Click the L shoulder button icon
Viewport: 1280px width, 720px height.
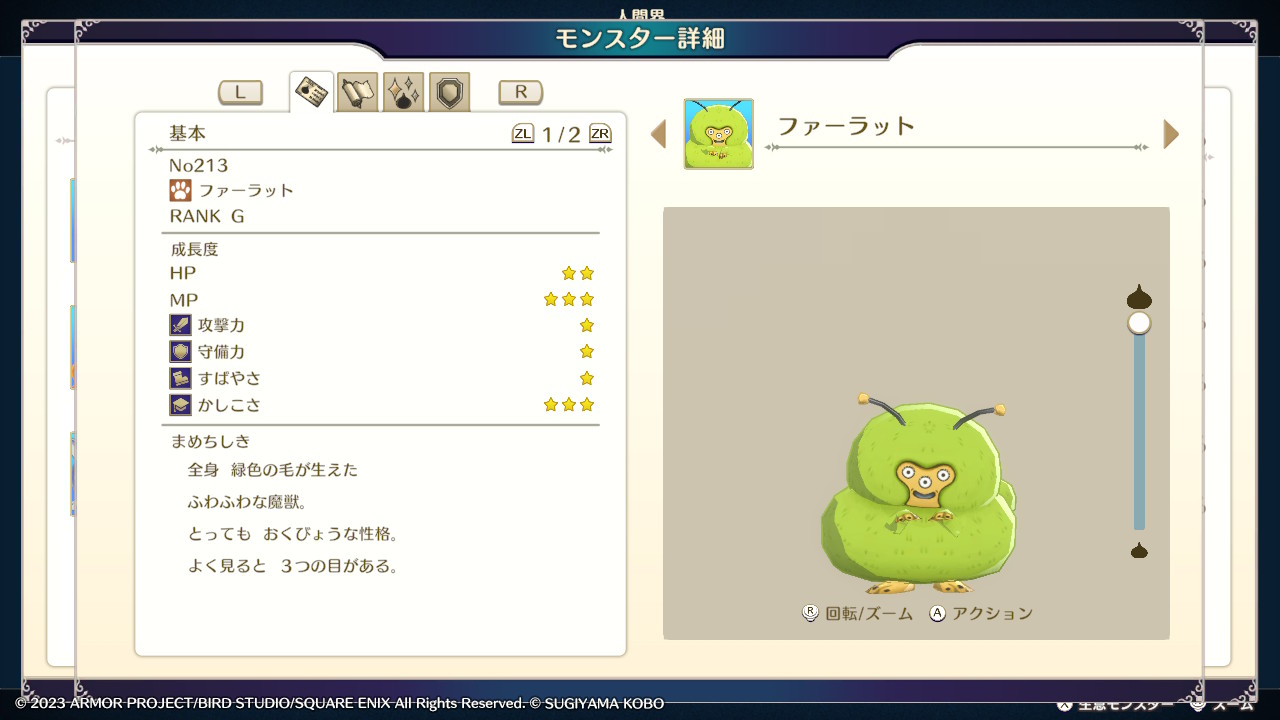pos(240,92)
